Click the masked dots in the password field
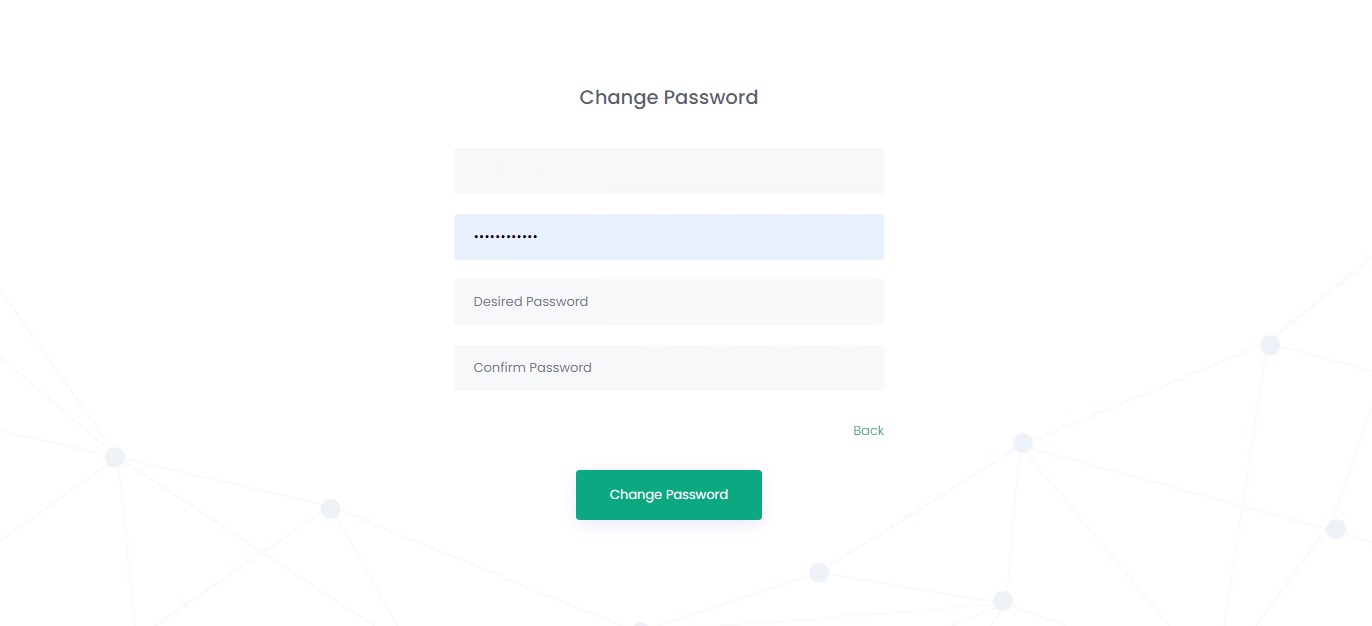Image resolution: width=1372 pixels, height=626 pixels. pyautogui.click(x=505, y=237)
